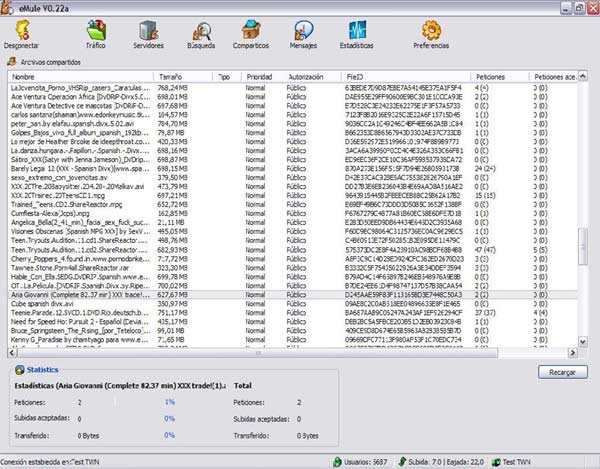
Task: Click the horizontal scrollbar thumb
Action: tap(257, 352)
